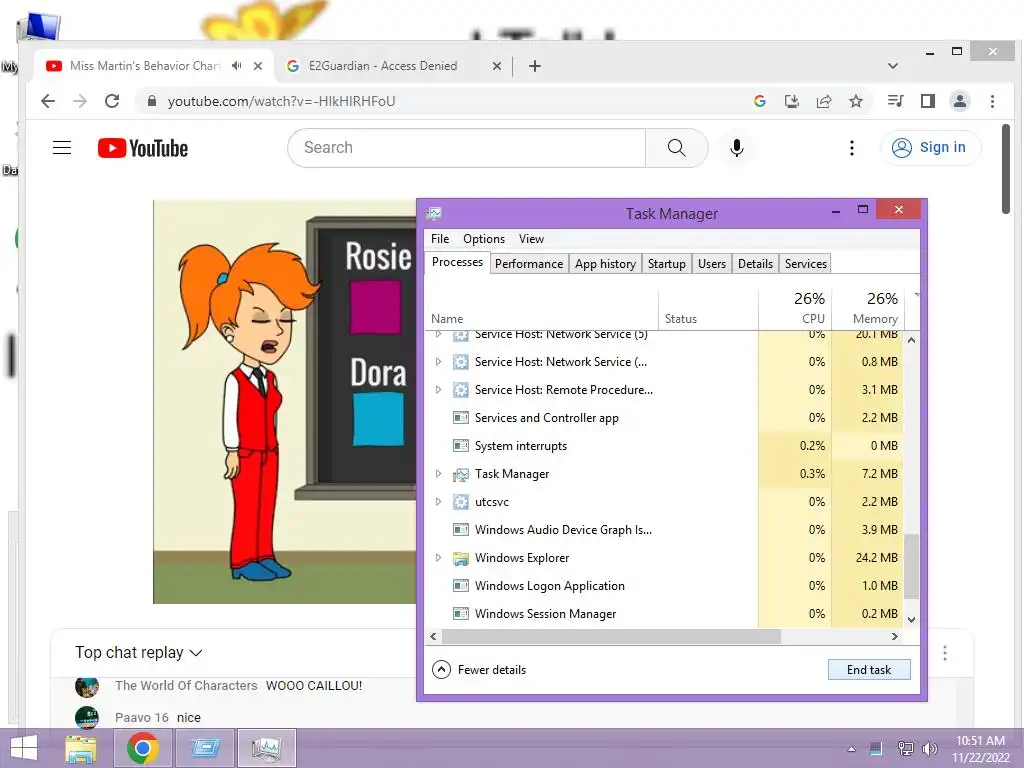This screenshot has height=768, width=1024.
Task: Open the Top chat replay dropdown
Action: pos(138,652)
